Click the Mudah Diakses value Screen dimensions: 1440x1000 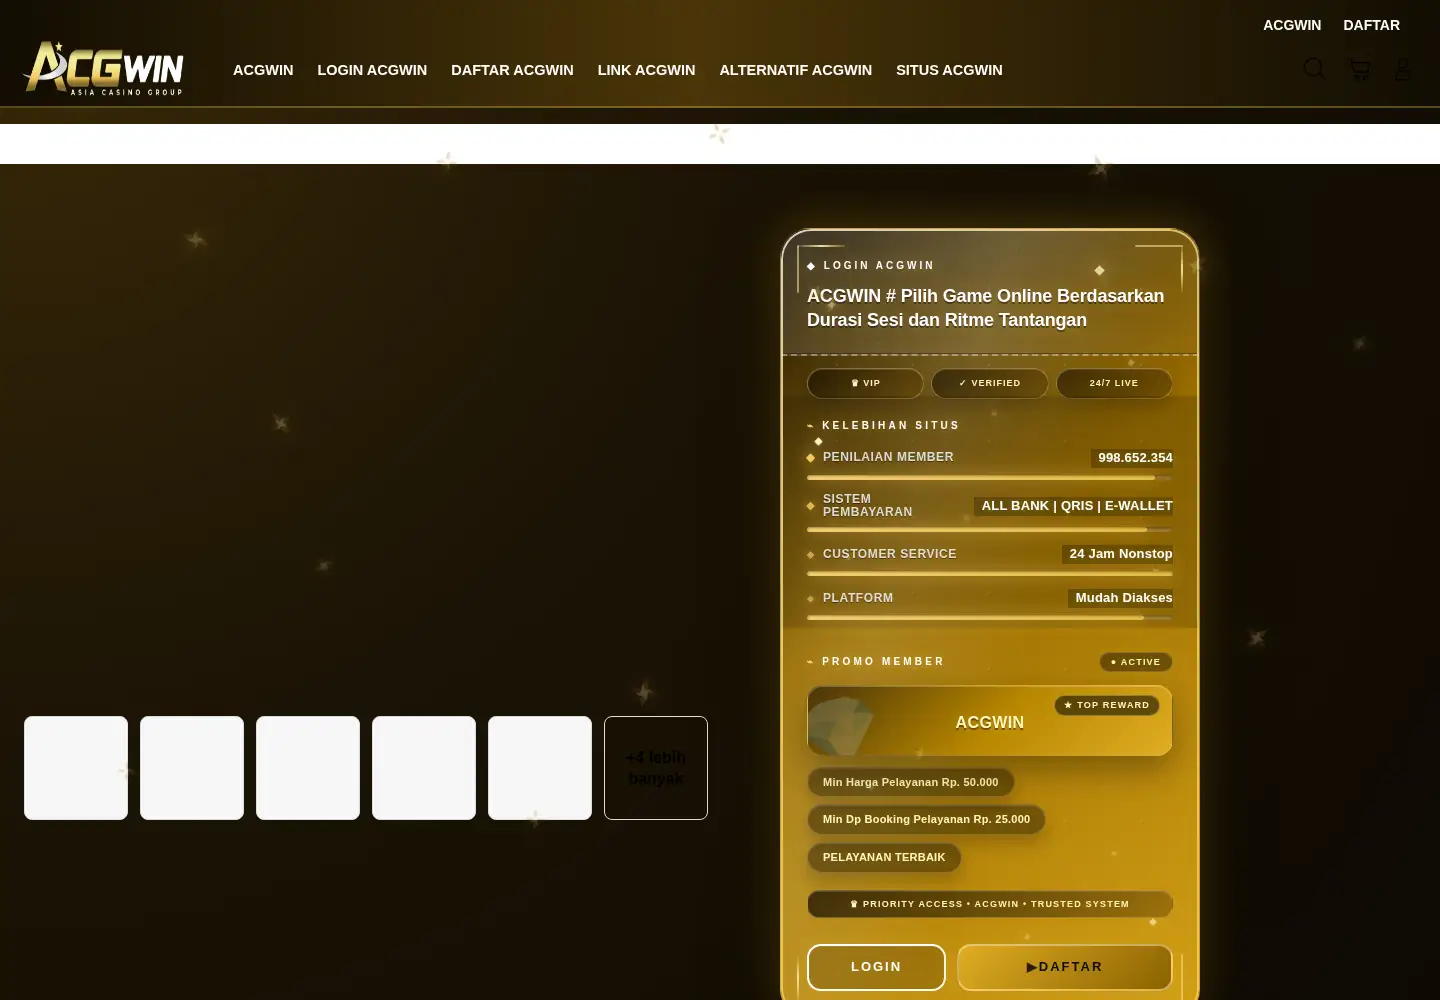point(1121,597)
